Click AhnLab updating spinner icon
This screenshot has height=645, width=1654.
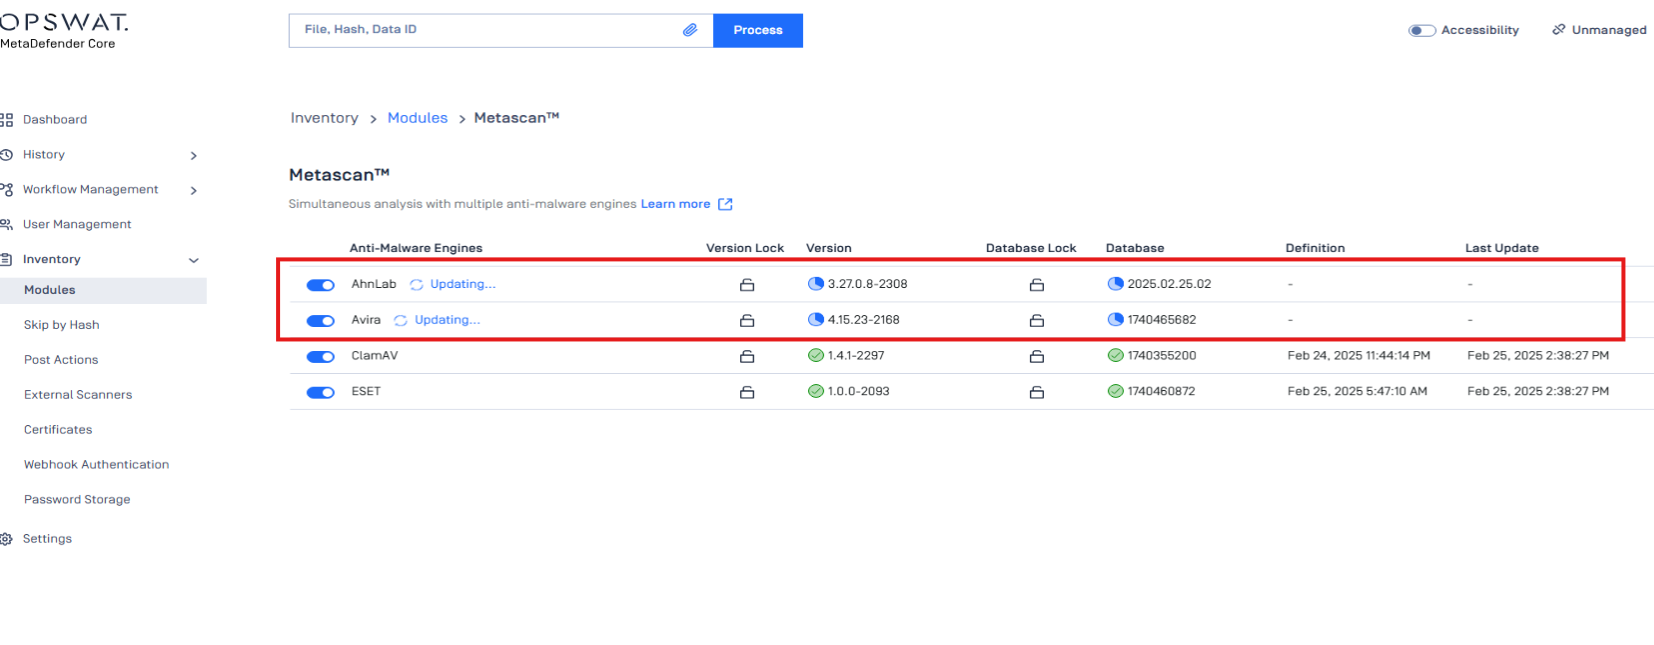pyautogui.click(x=417, y=285)
